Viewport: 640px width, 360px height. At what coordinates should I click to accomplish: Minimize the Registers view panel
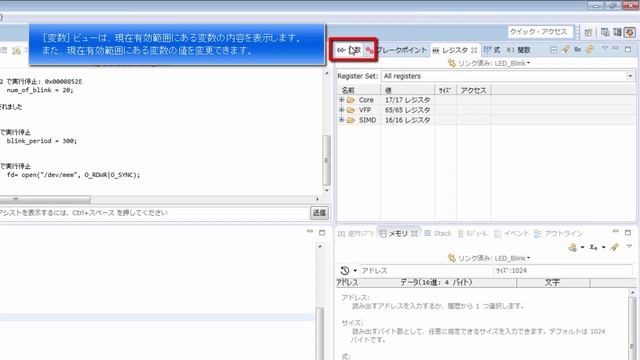click(x=616, y=49)
